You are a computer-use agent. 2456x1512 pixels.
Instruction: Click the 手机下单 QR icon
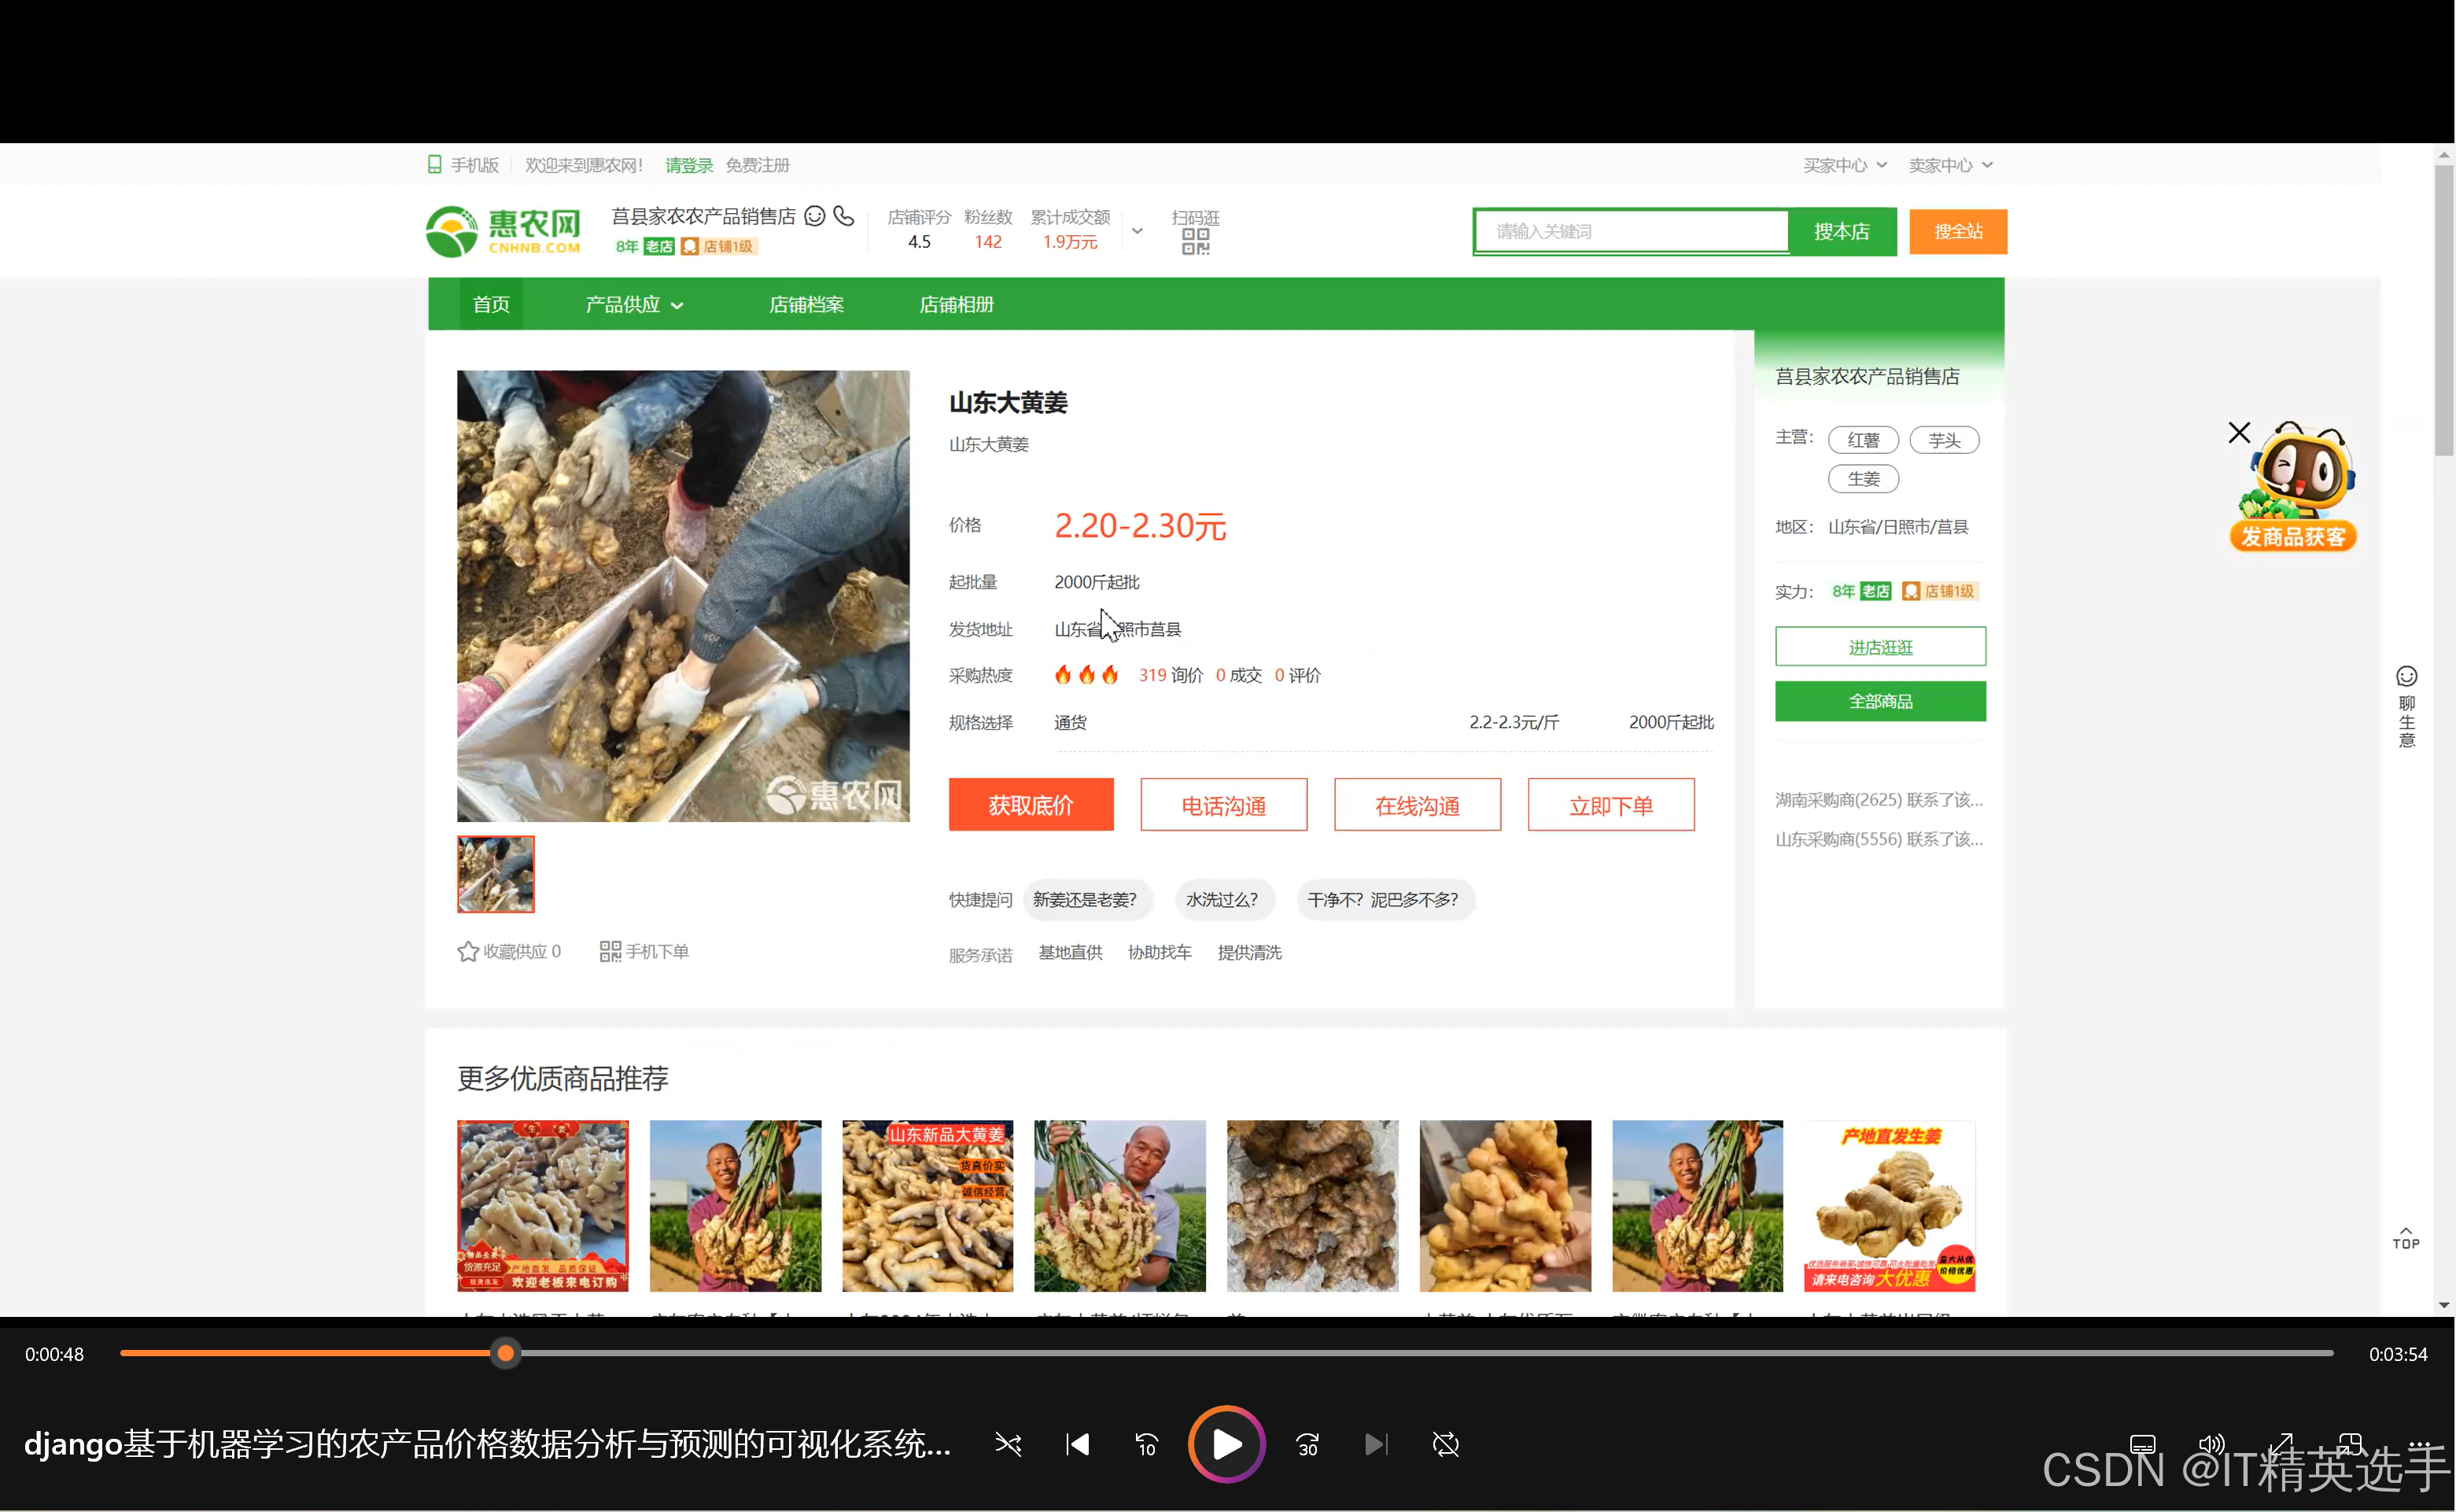pyautogui.click(x=610, y=951)
